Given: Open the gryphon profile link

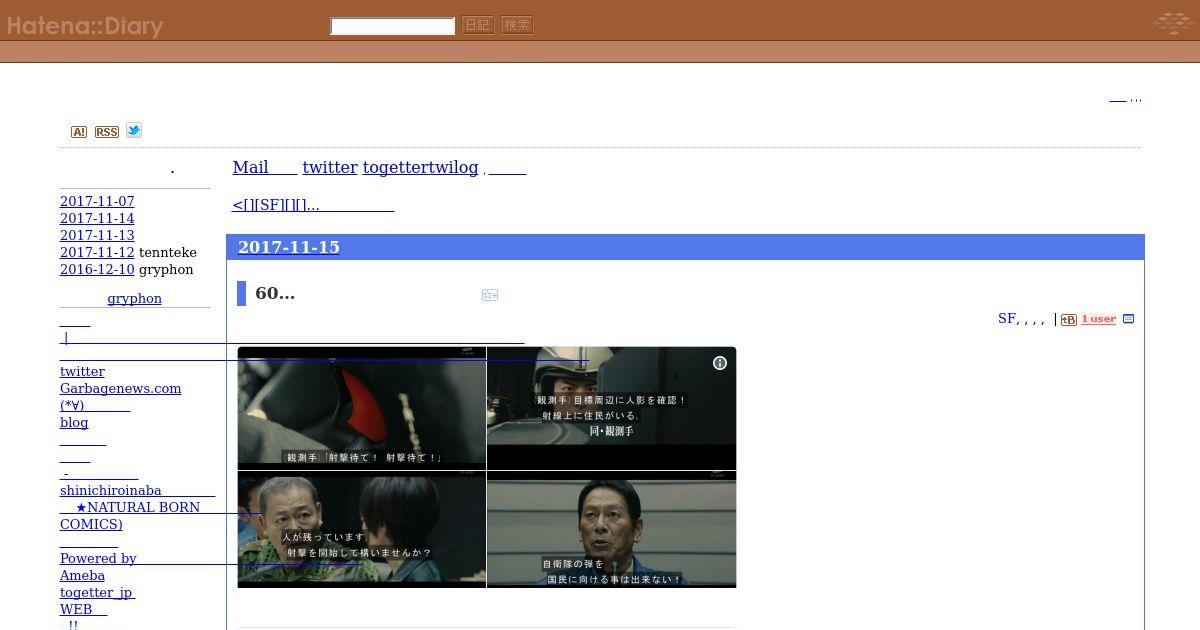Looking at the screenshot, I should pos(134,299).
